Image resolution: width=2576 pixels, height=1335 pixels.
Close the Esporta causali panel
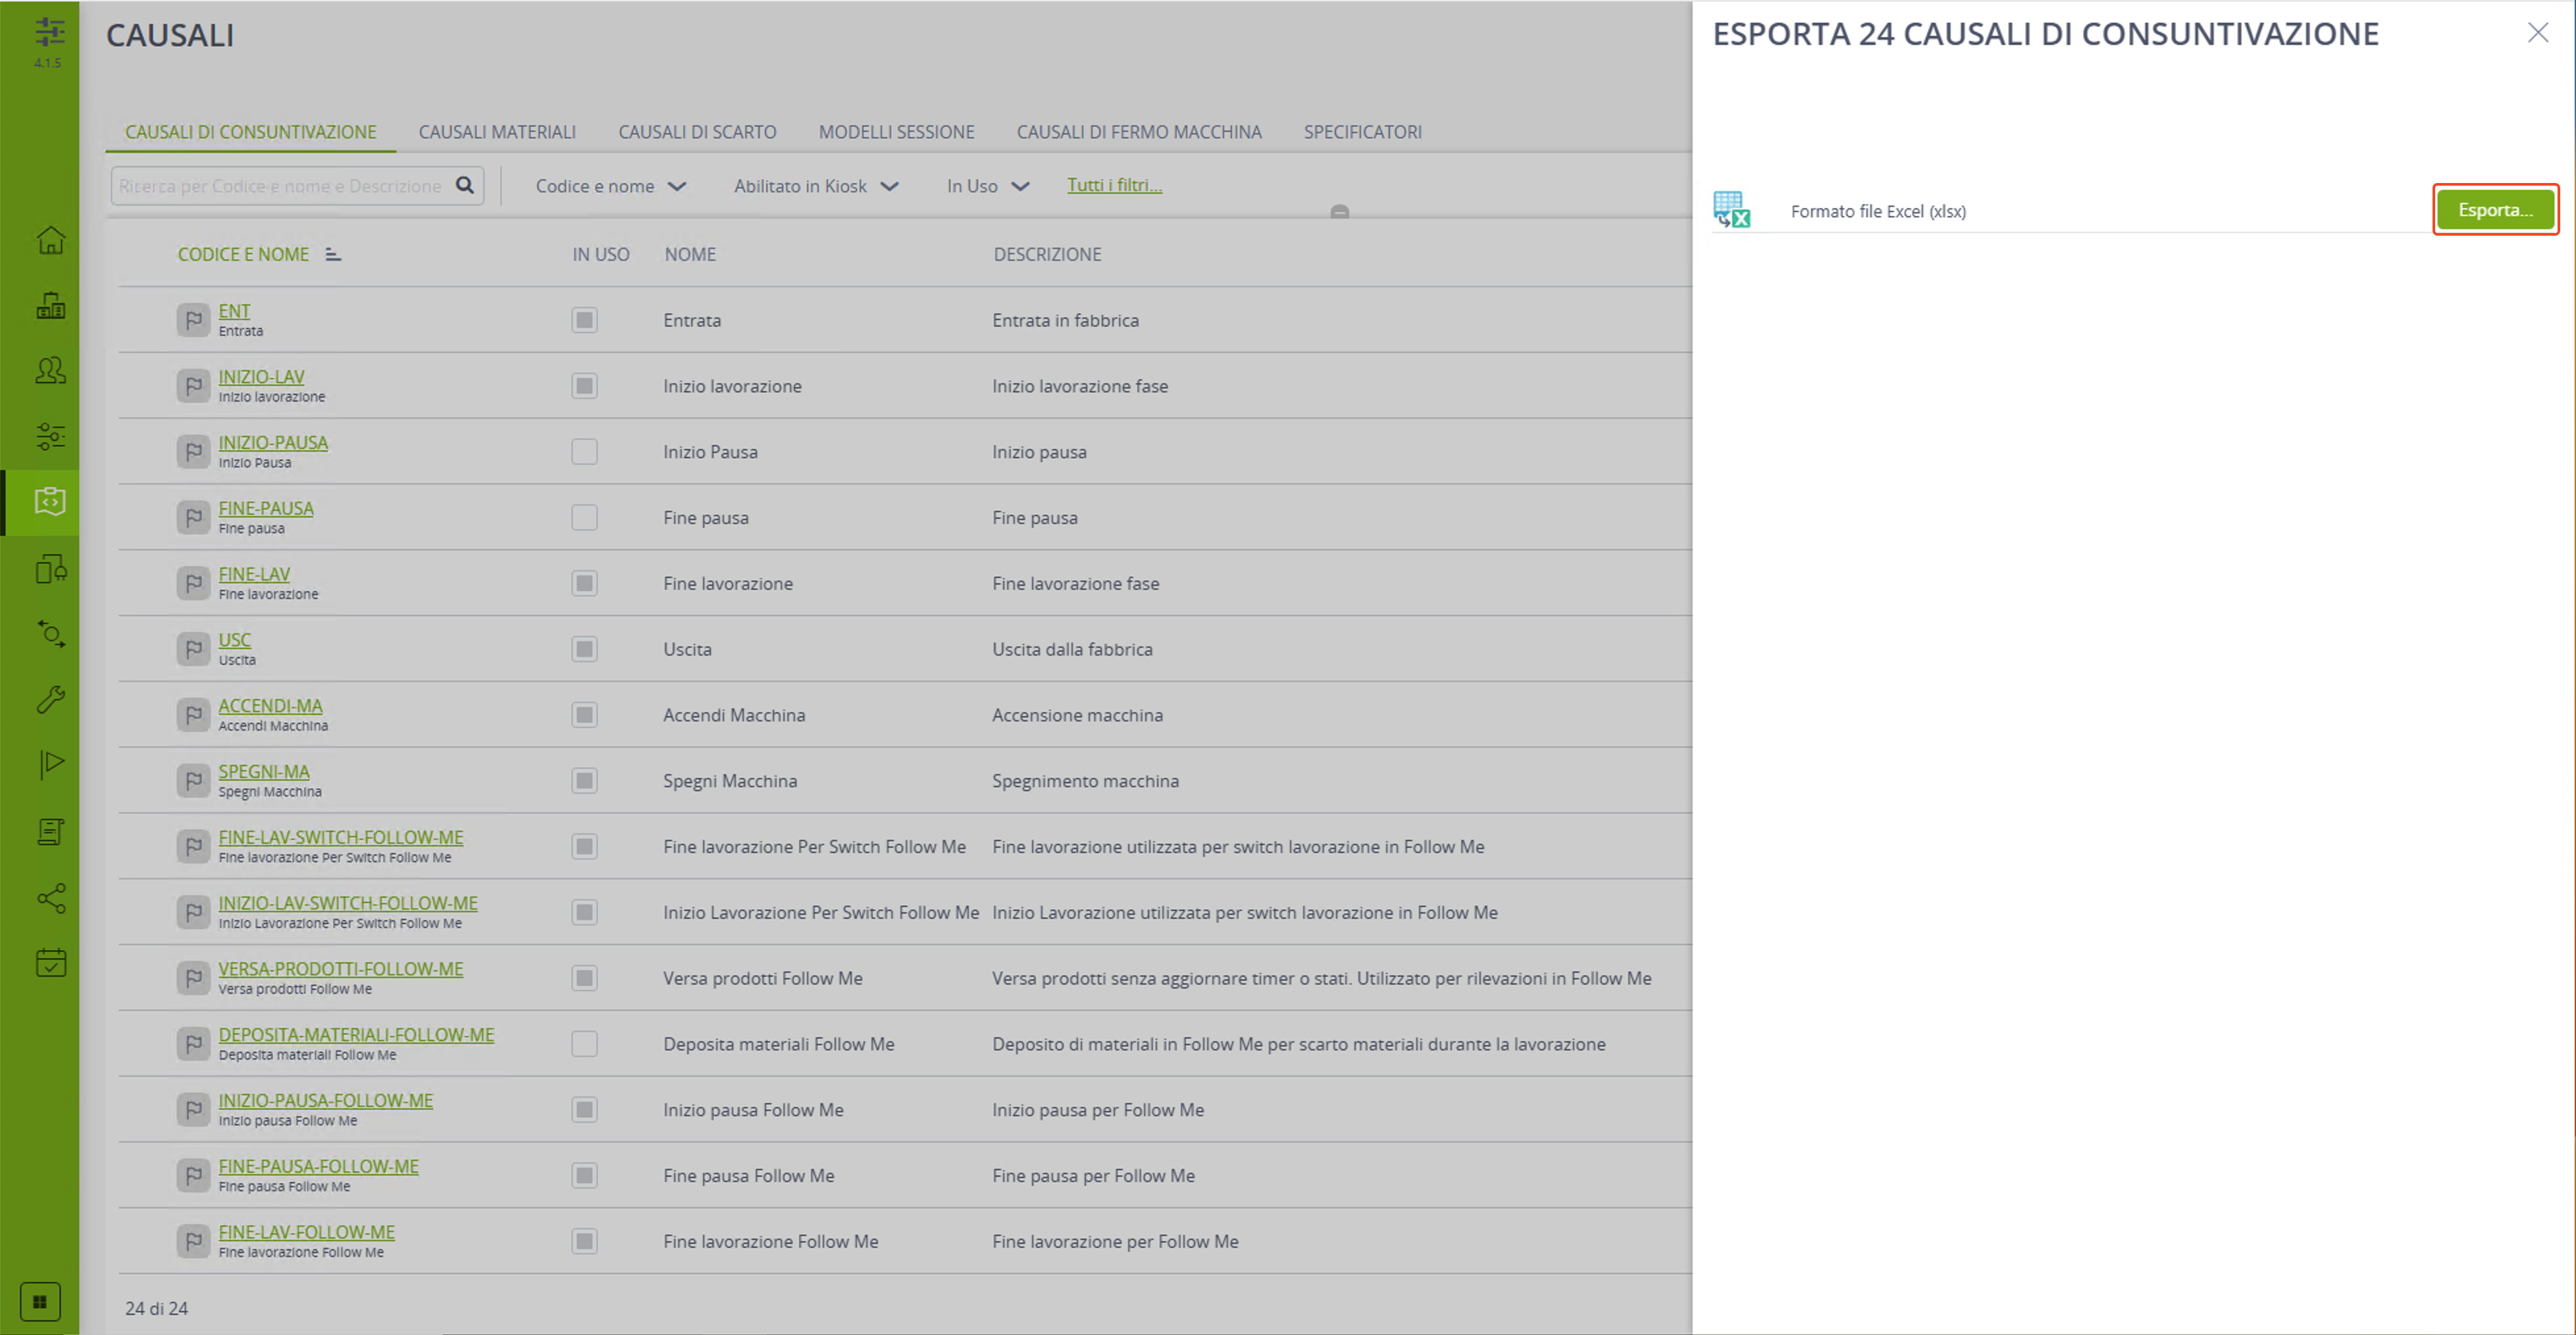2538,33
